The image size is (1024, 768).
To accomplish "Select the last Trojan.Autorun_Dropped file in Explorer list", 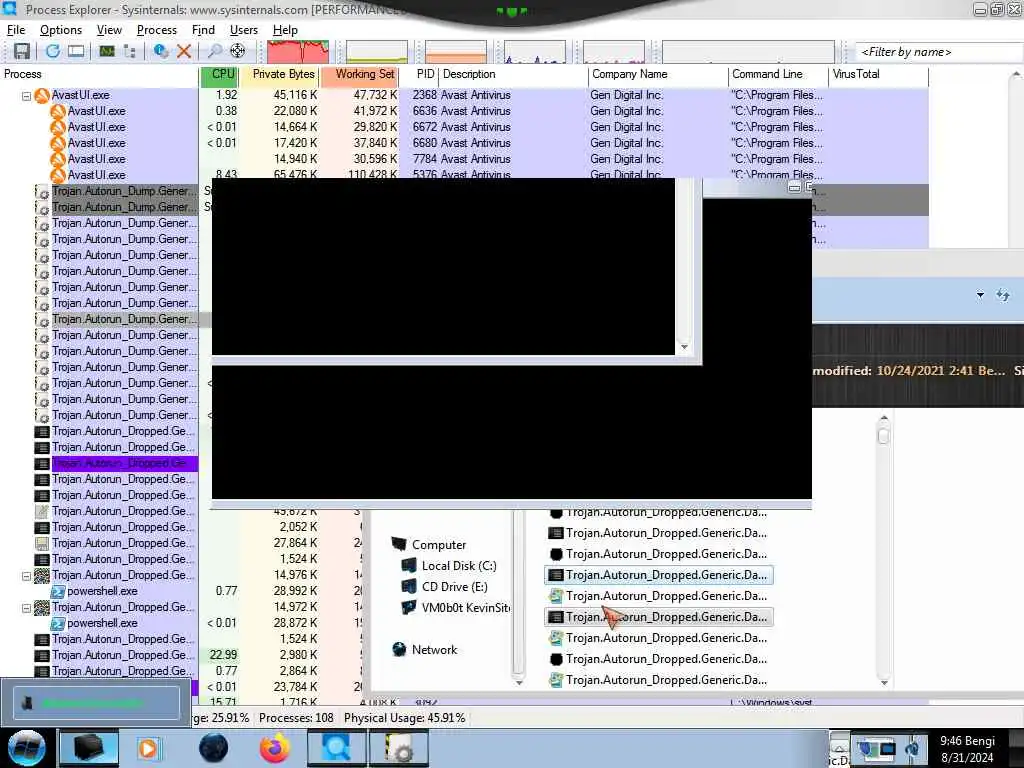I will tap(658, 680).
